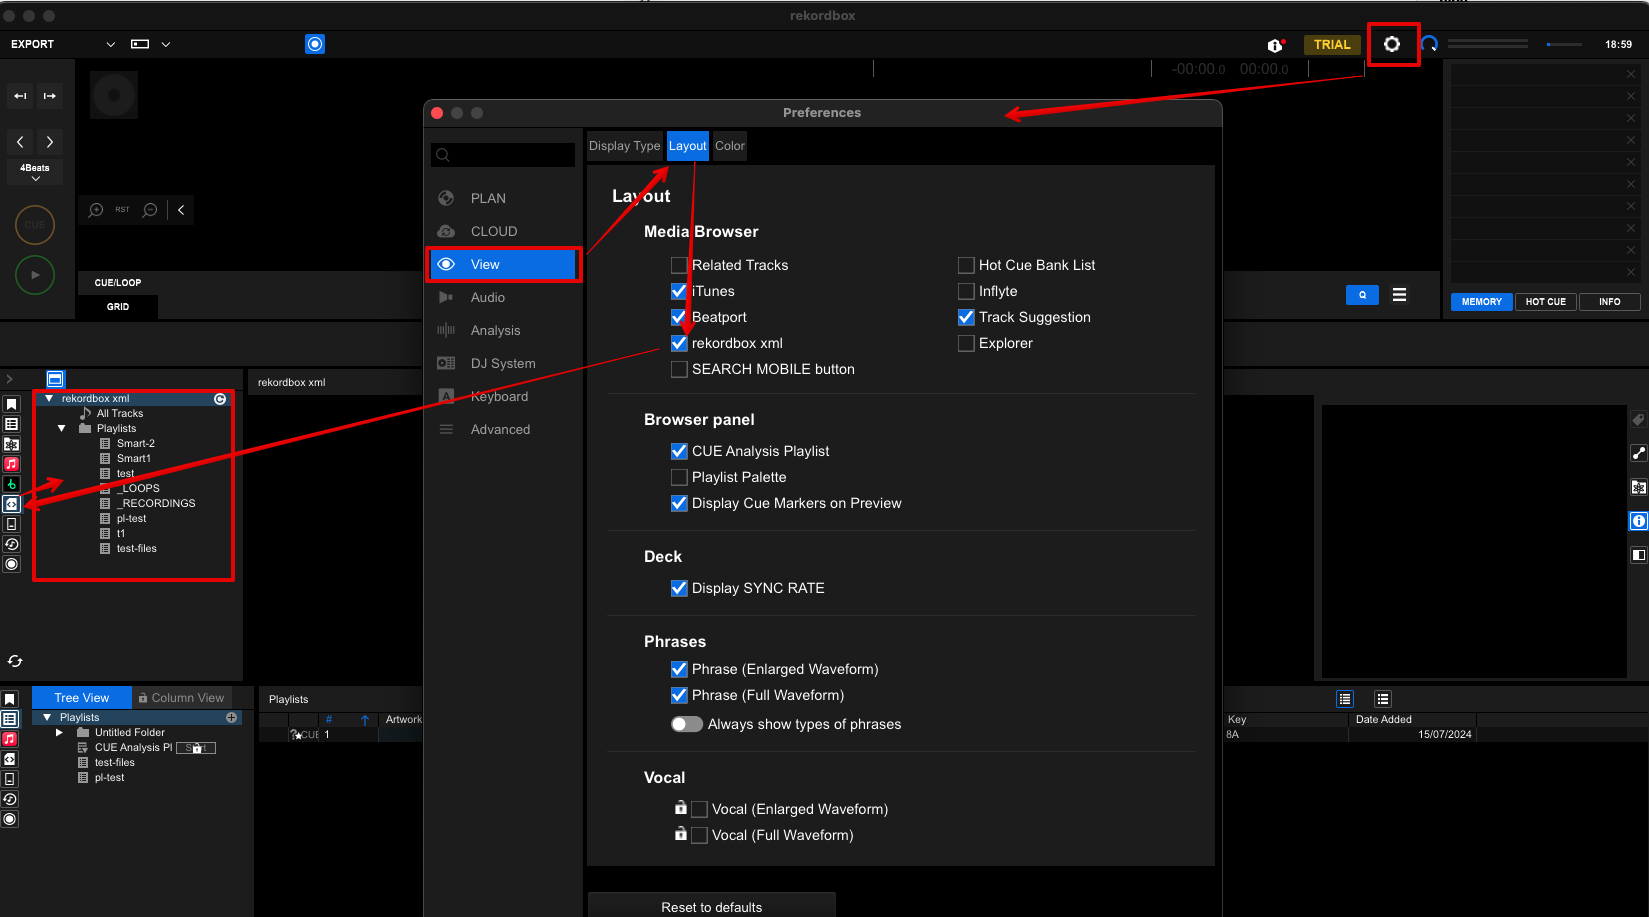Click Reset to defaults
Image resolution: width=1649 pixels, height=917 pixels.
[x=712, y=906]
